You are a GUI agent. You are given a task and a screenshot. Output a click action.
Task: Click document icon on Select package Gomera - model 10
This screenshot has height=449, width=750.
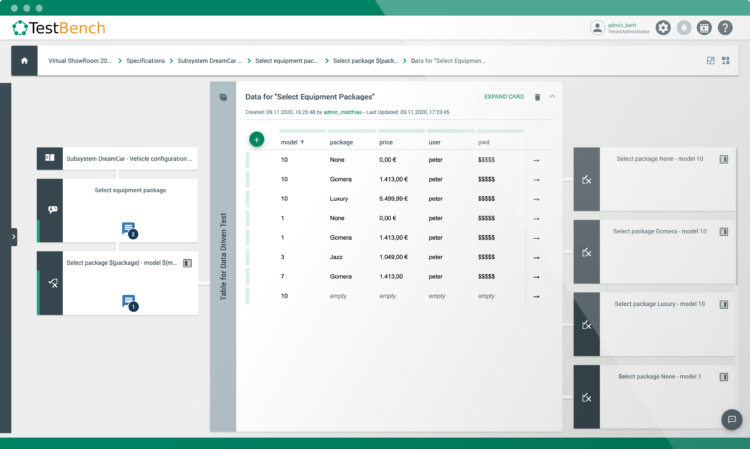pos(724,232)
